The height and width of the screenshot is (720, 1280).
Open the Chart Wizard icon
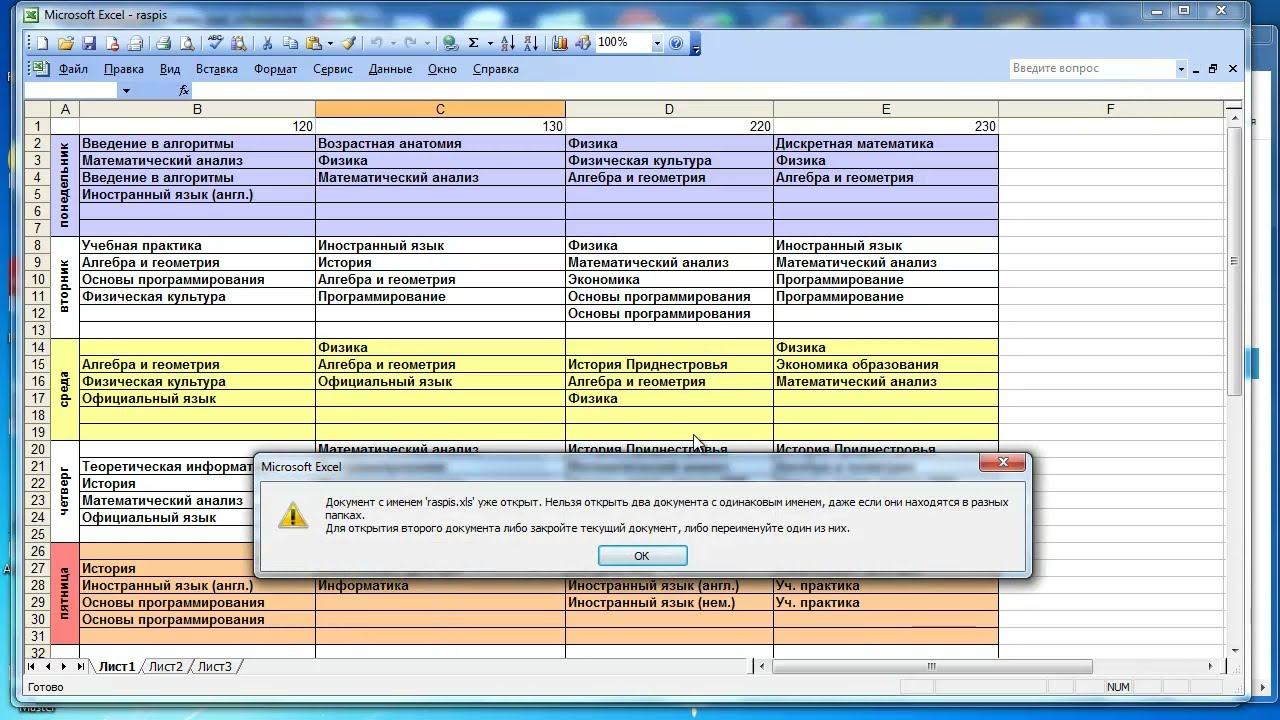click(x=560, y=43)
